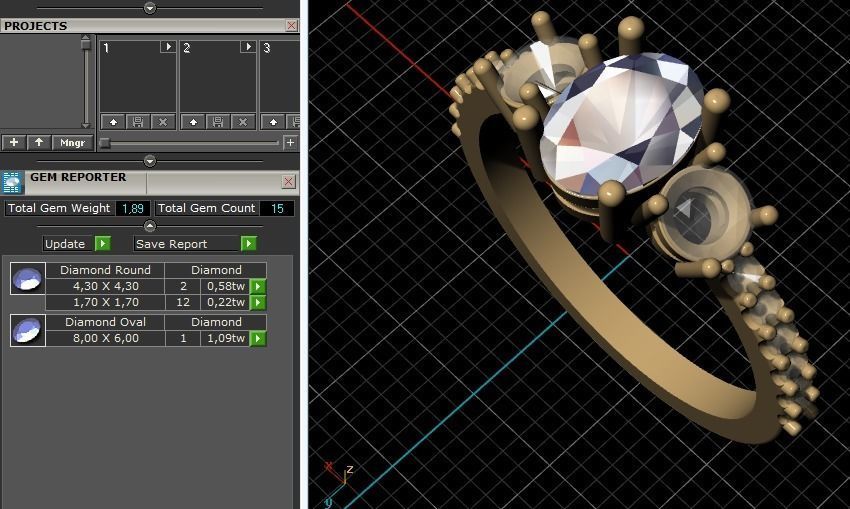Close the Gem Reporter panel
This screenshot has height=509, width=850.
point(288,182)
